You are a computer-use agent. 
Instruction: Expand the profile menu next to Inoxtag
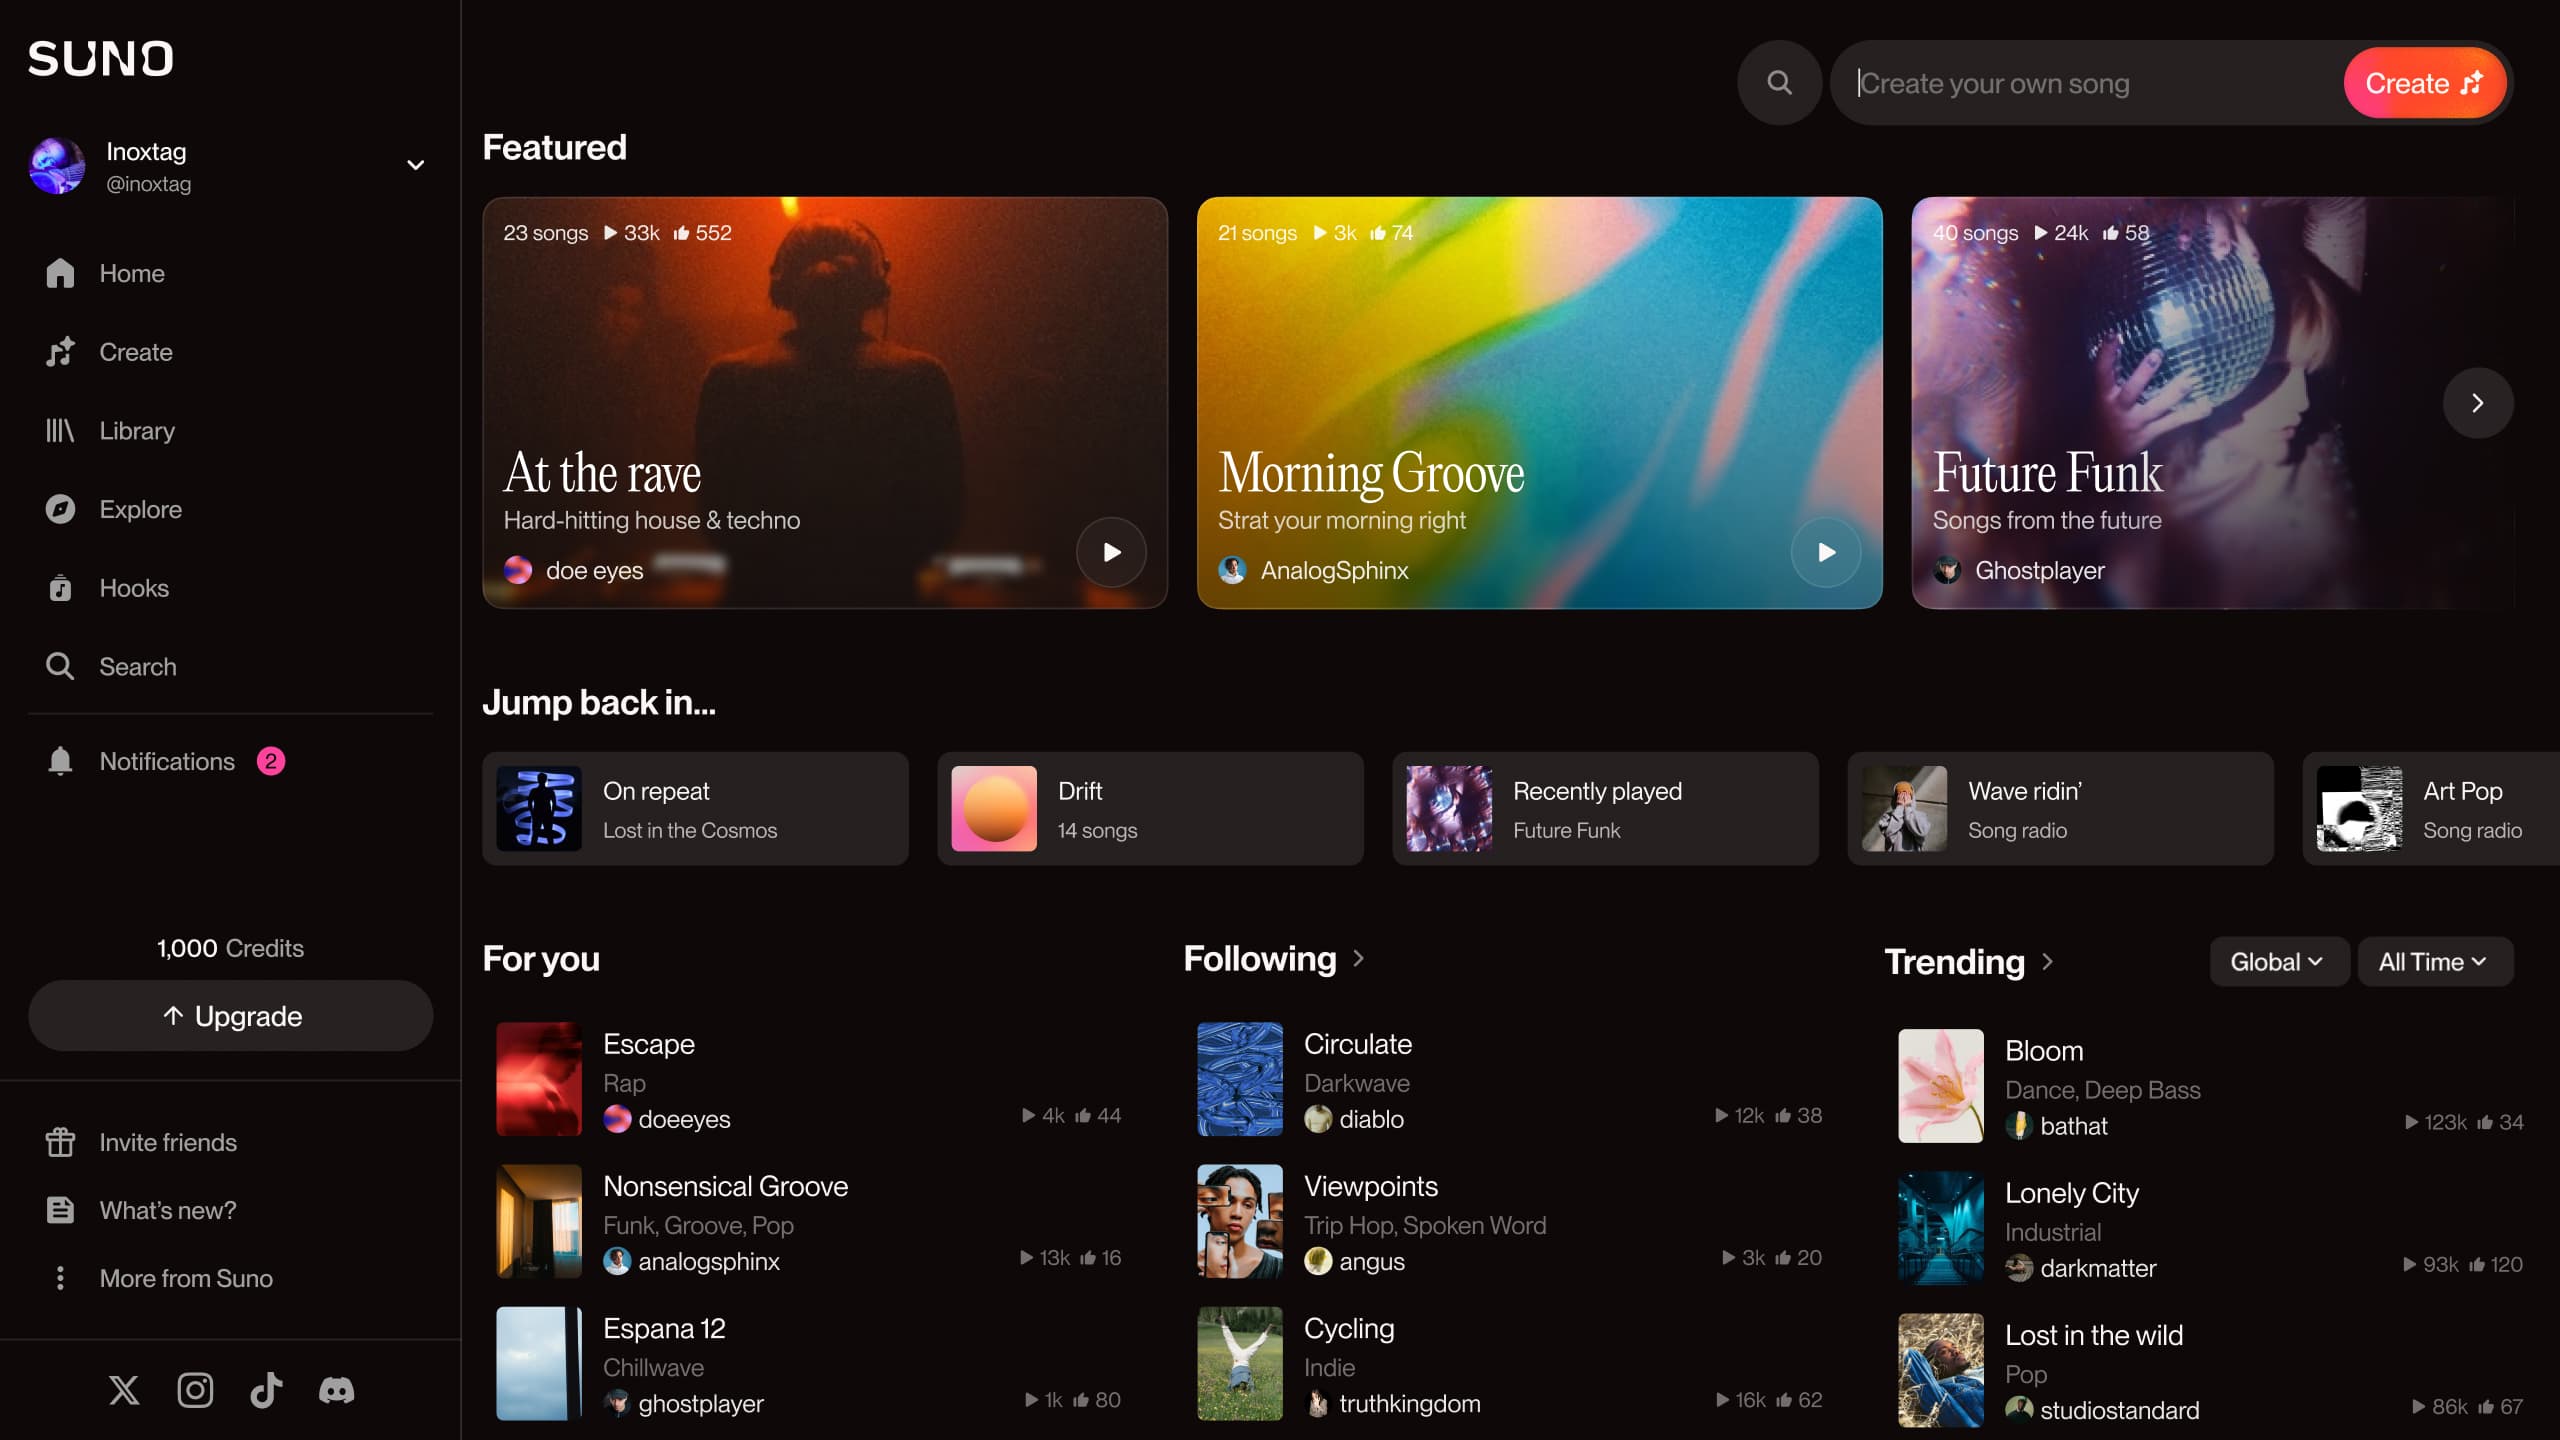(x=414, y=164)
